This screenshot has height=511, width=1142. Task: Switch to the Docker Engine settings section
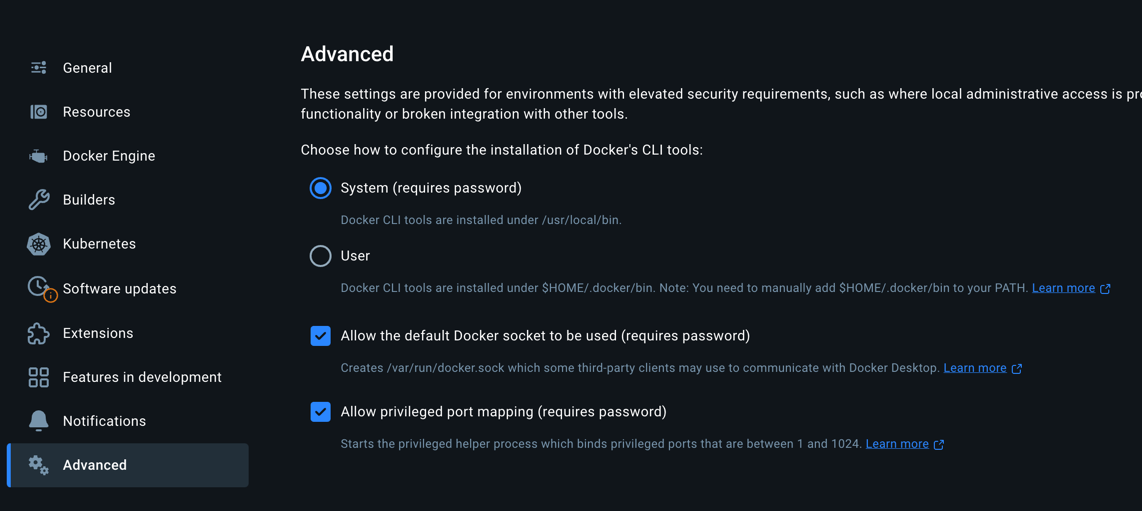pos(127,156)
